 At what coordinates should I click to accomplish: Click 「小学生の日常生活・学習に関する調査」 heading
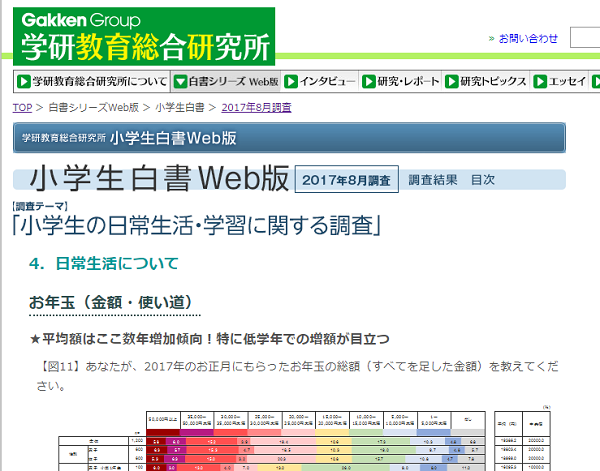pos(197,225)
